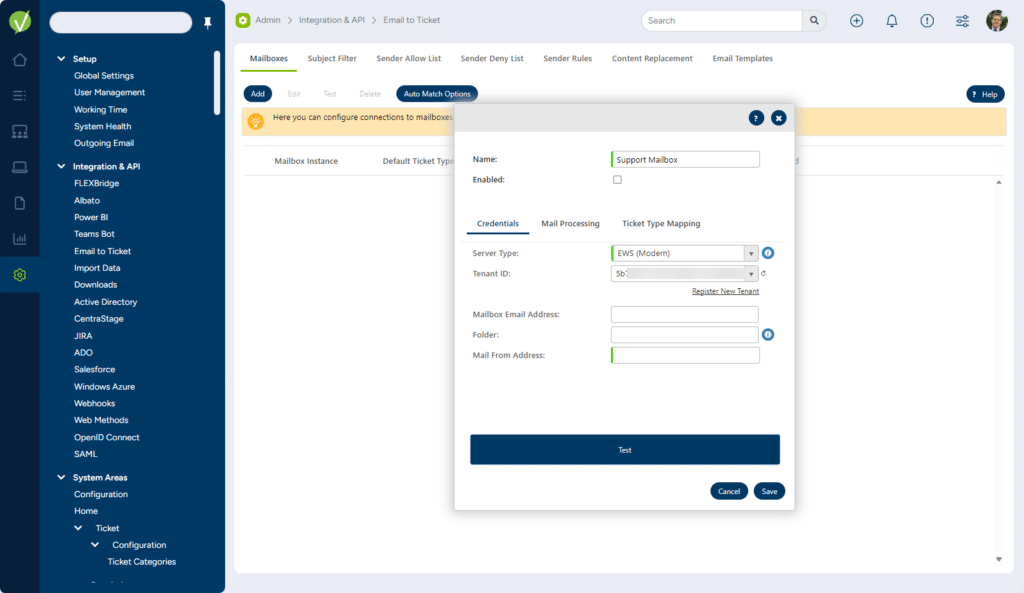Click the info icon beside Server Type
The image size is (1024, 593).
[769, 253]
